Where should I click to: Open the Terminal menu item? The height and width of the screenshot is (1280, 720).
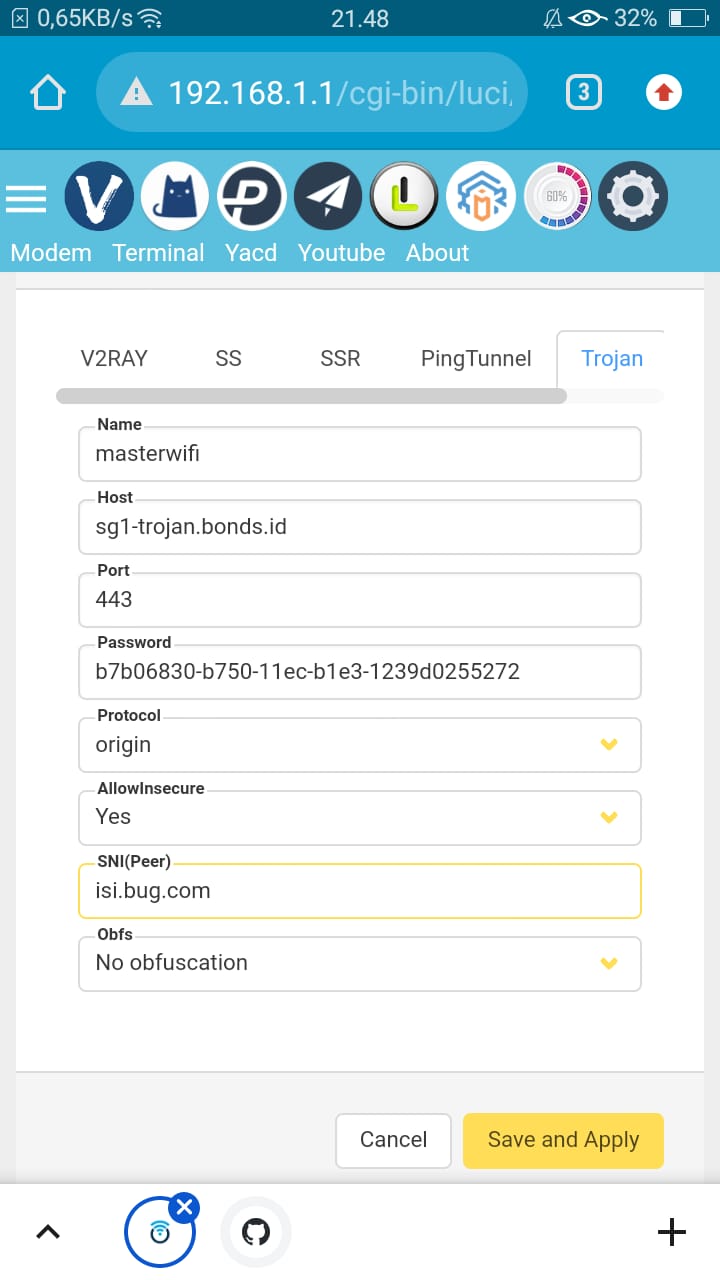coord(158,253)
